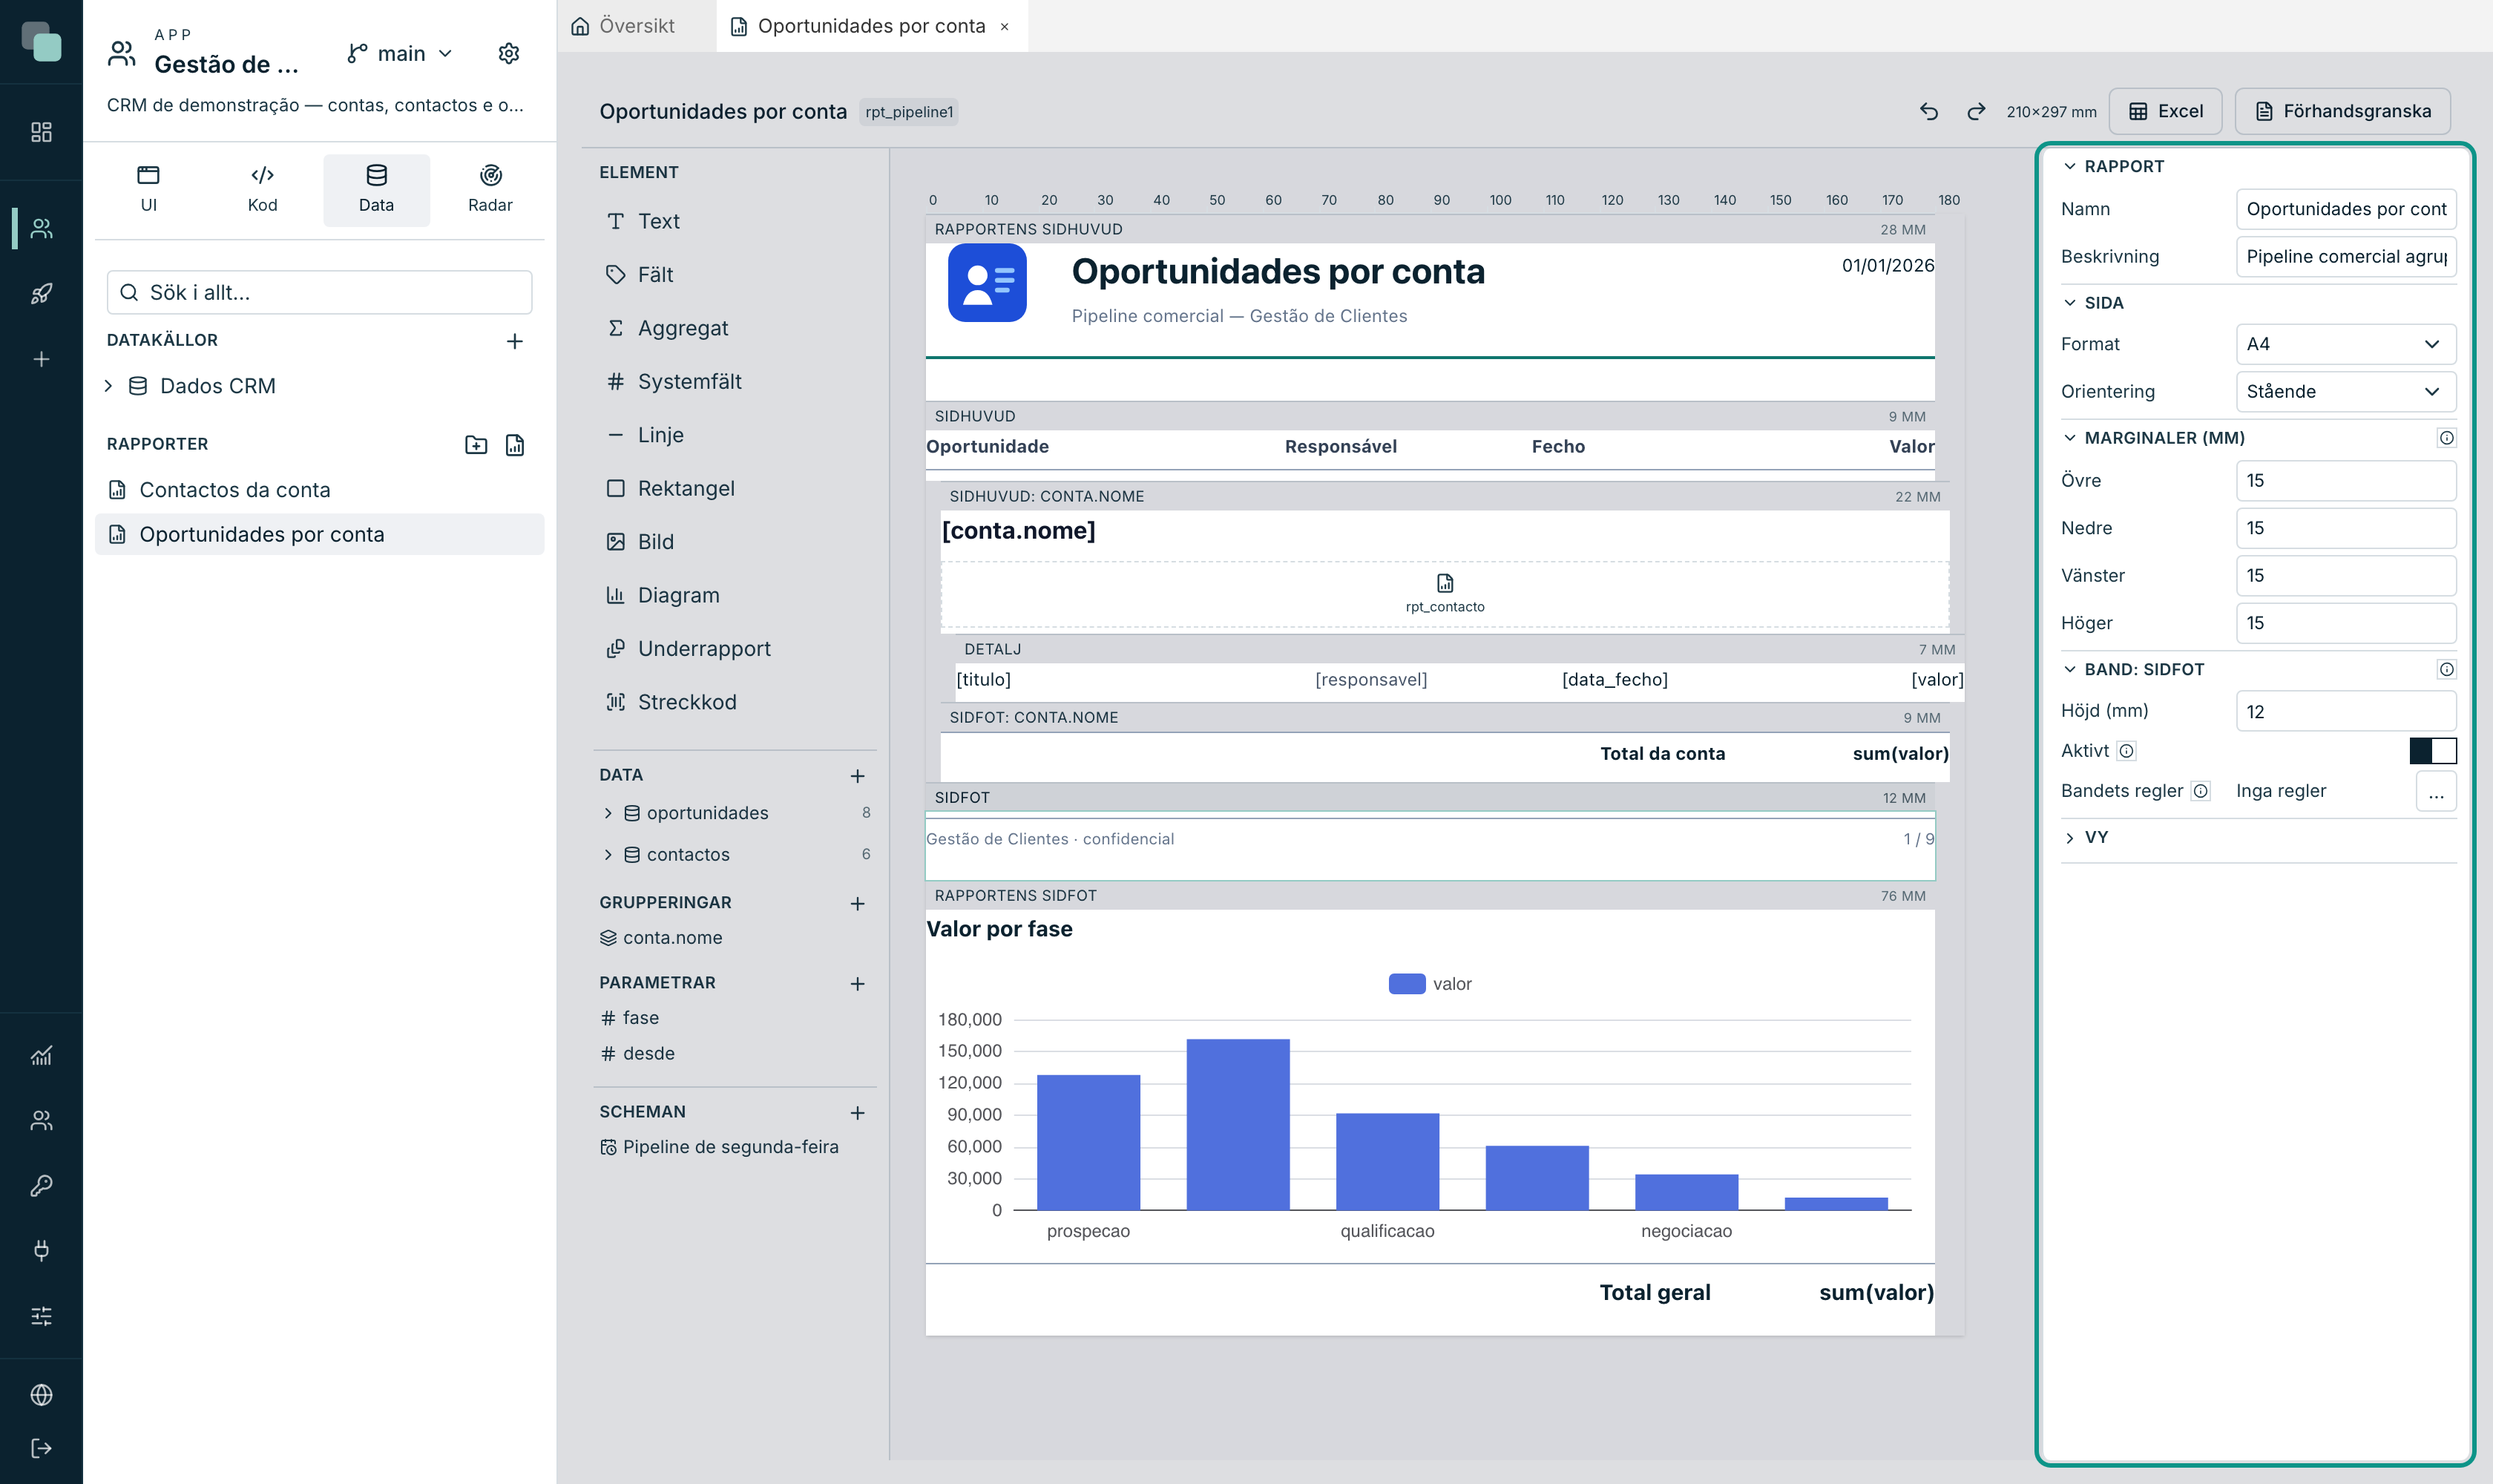This screenshot has height=1484, width=2493.
Task: Close the Oportunidades por conta tab
Action: click(x=1005, y=26)
